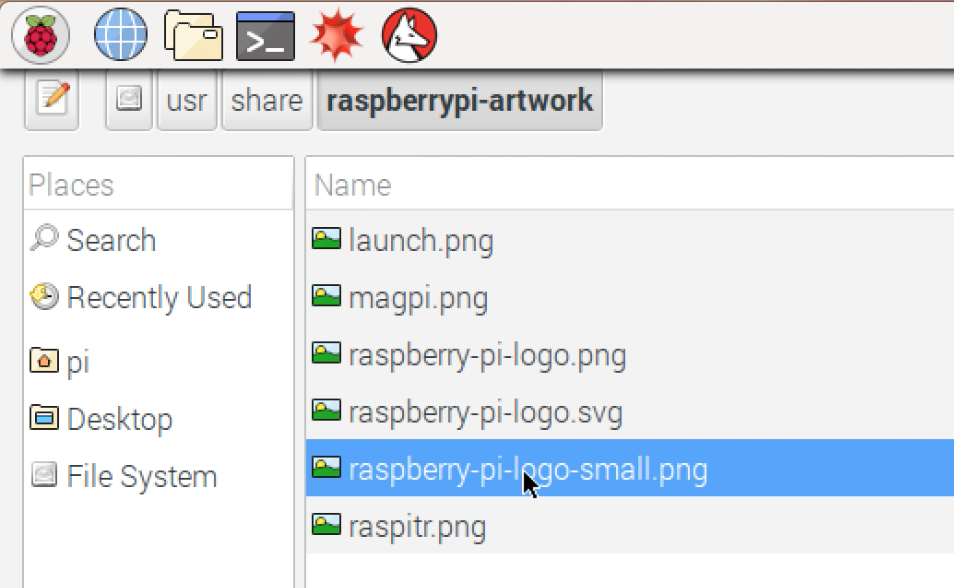
Task: Launch a terminal from the taskbar
Action: click(264, 34)
